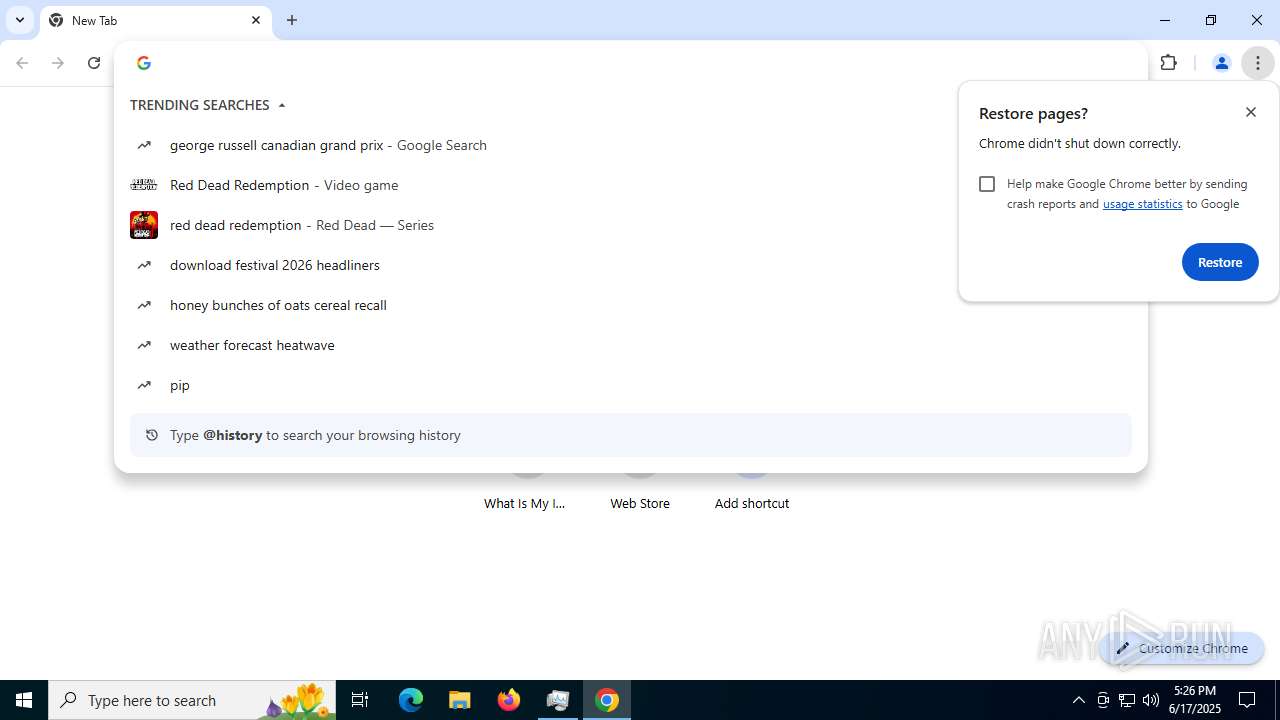Click the Red Dead Redemption logo icon
Viewport: 1280px width, 720px height.
[x=144, y=185]
